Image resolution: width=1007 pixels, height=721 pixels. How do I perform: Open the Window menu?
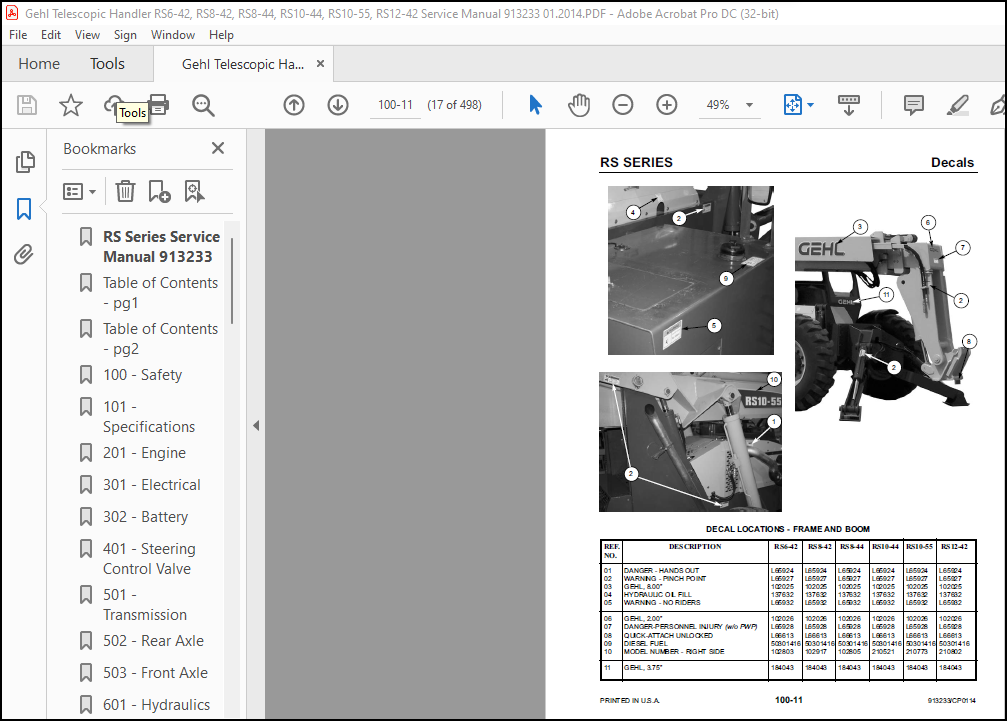point(173,35)
